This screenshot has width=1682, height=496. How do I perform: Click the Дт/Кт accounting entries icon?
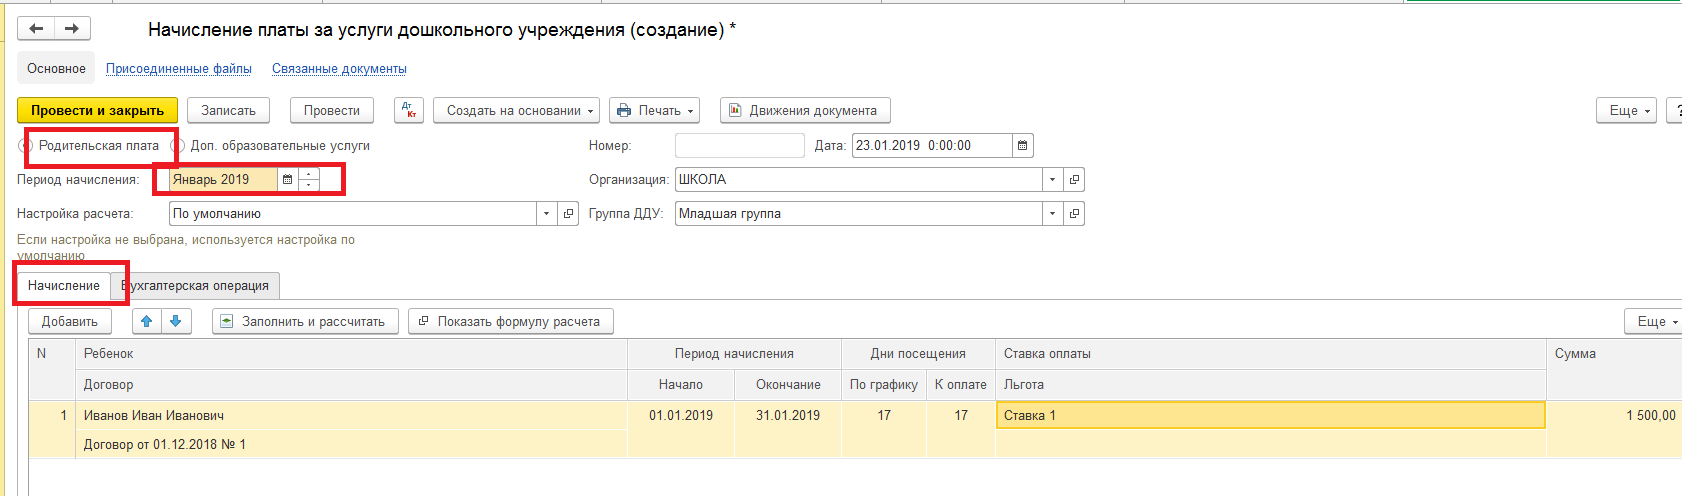[x=409, y=110]
